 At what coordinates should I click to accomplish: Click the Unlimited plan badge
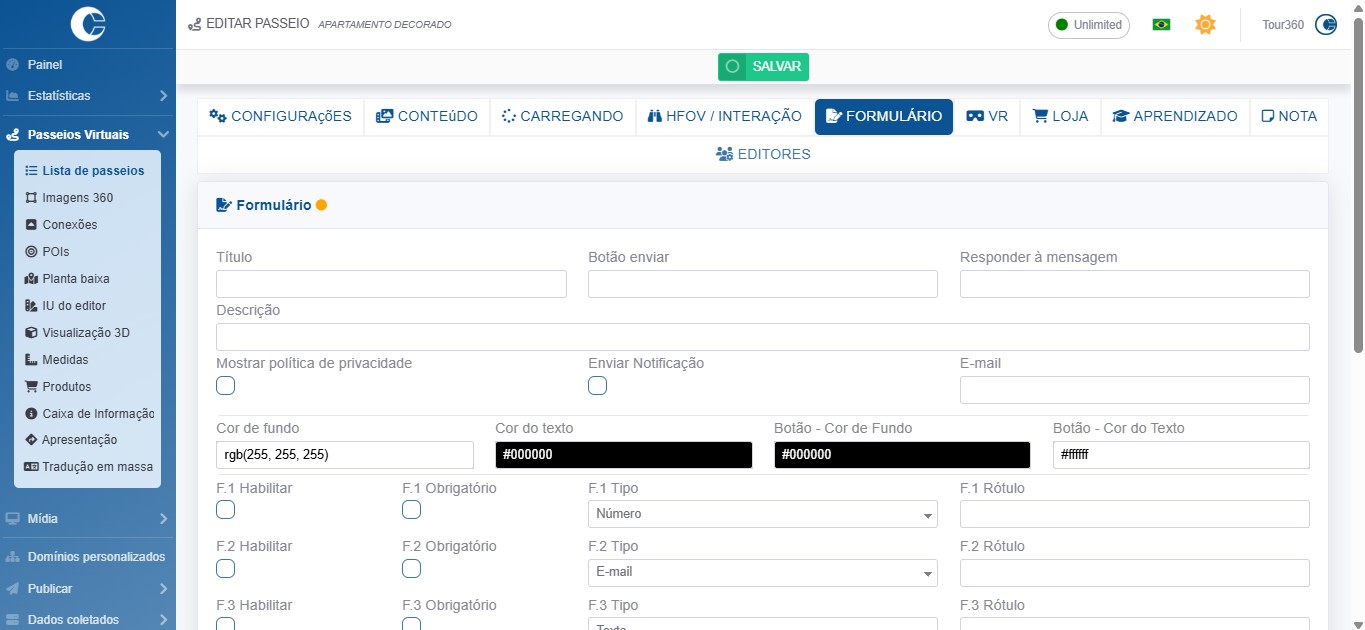[1088, 25]
